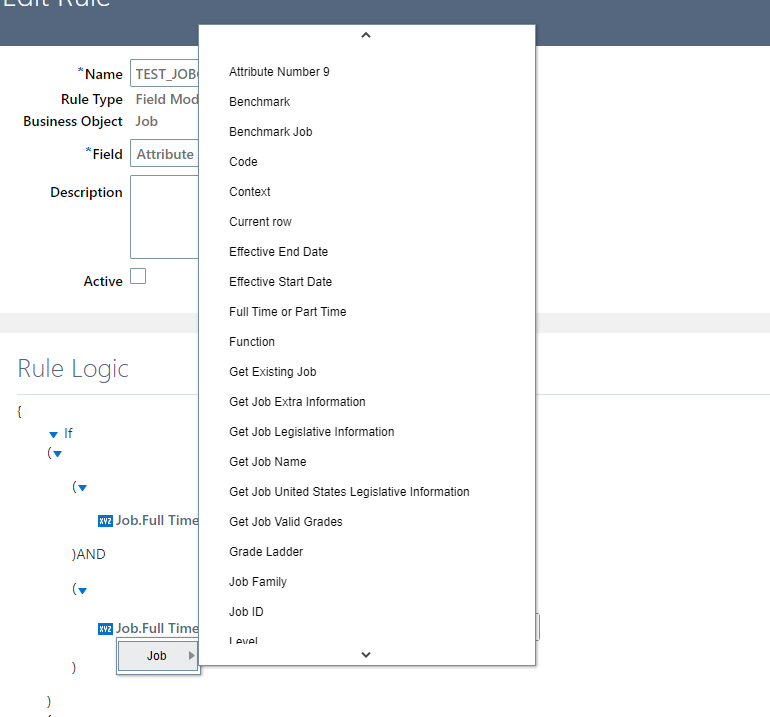Viewport: 770px width, 717px height.
Task: Click into the Field input box
Action: 165,153
